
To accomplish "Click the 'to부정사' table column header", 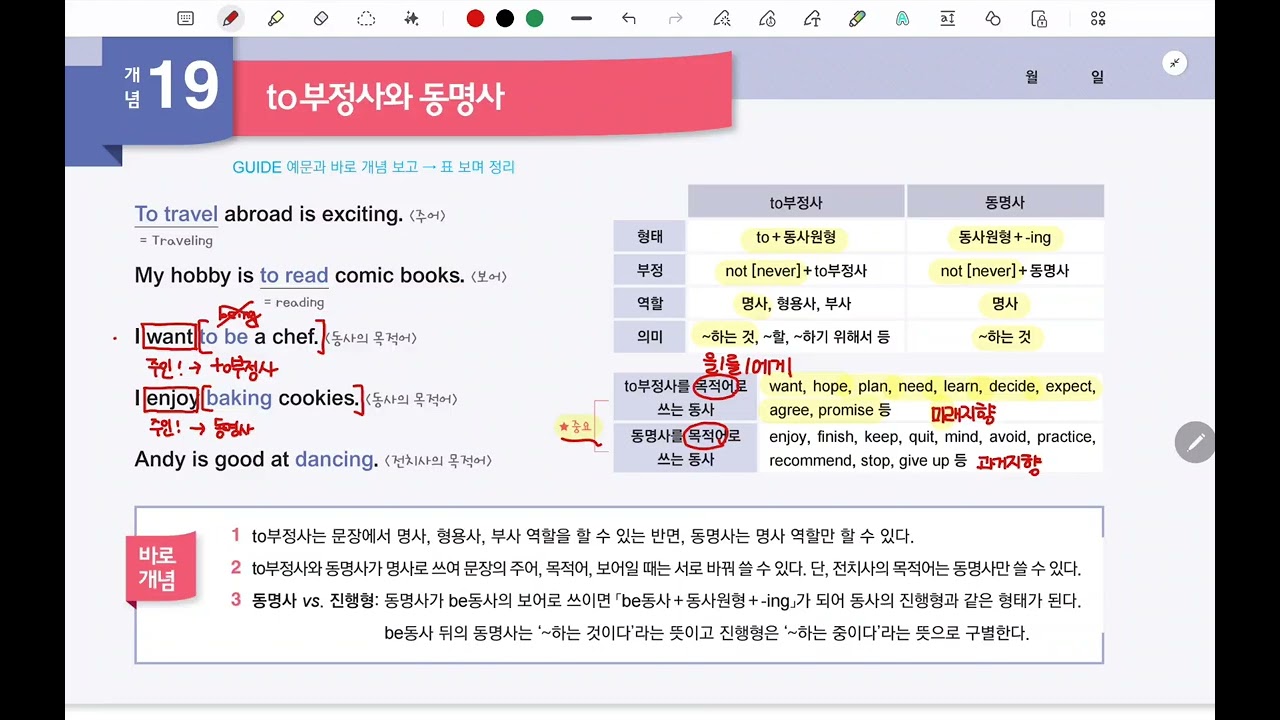I will tap(796, 202).
